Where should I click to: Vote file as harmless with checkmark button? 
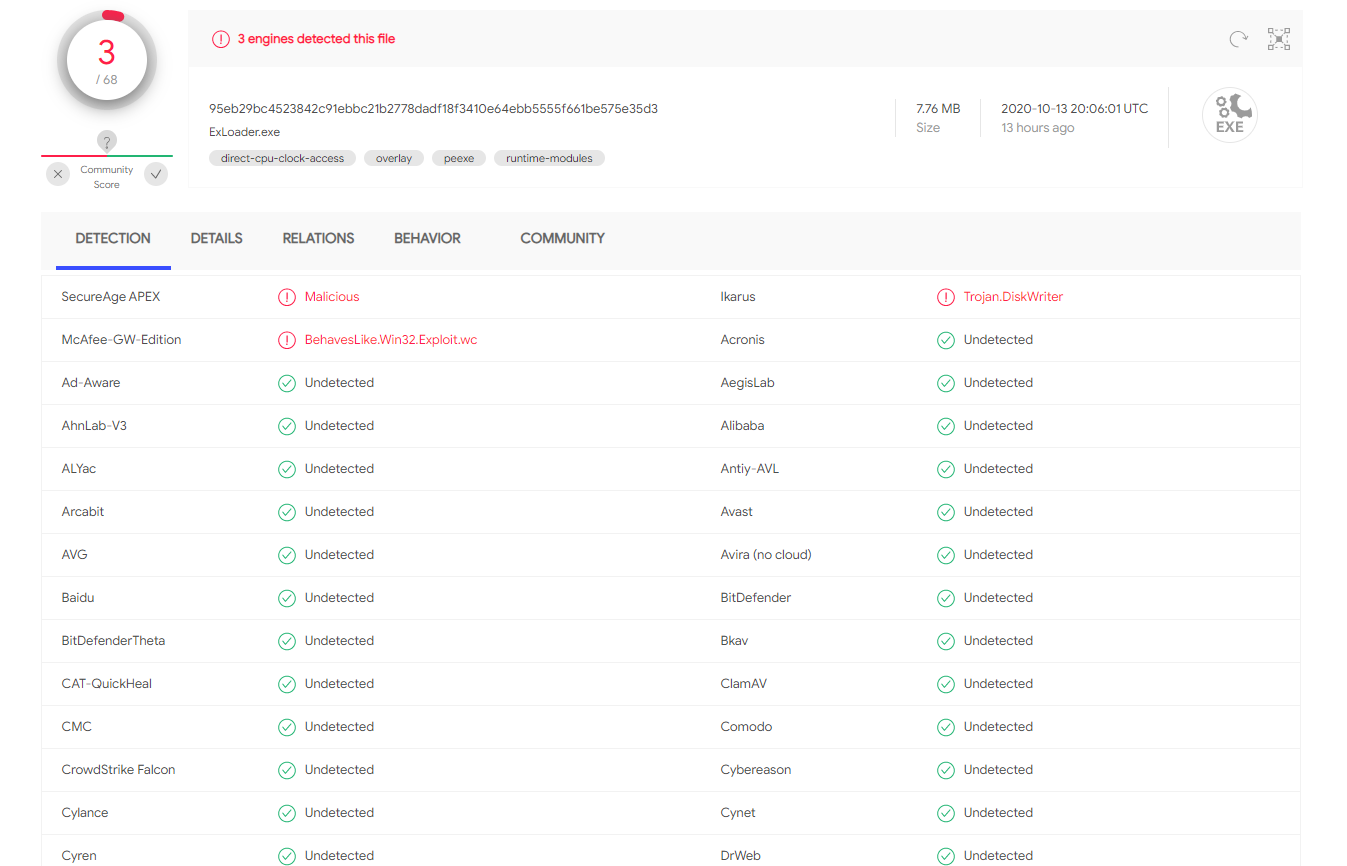pyautogui.click(x=156, y=174)
